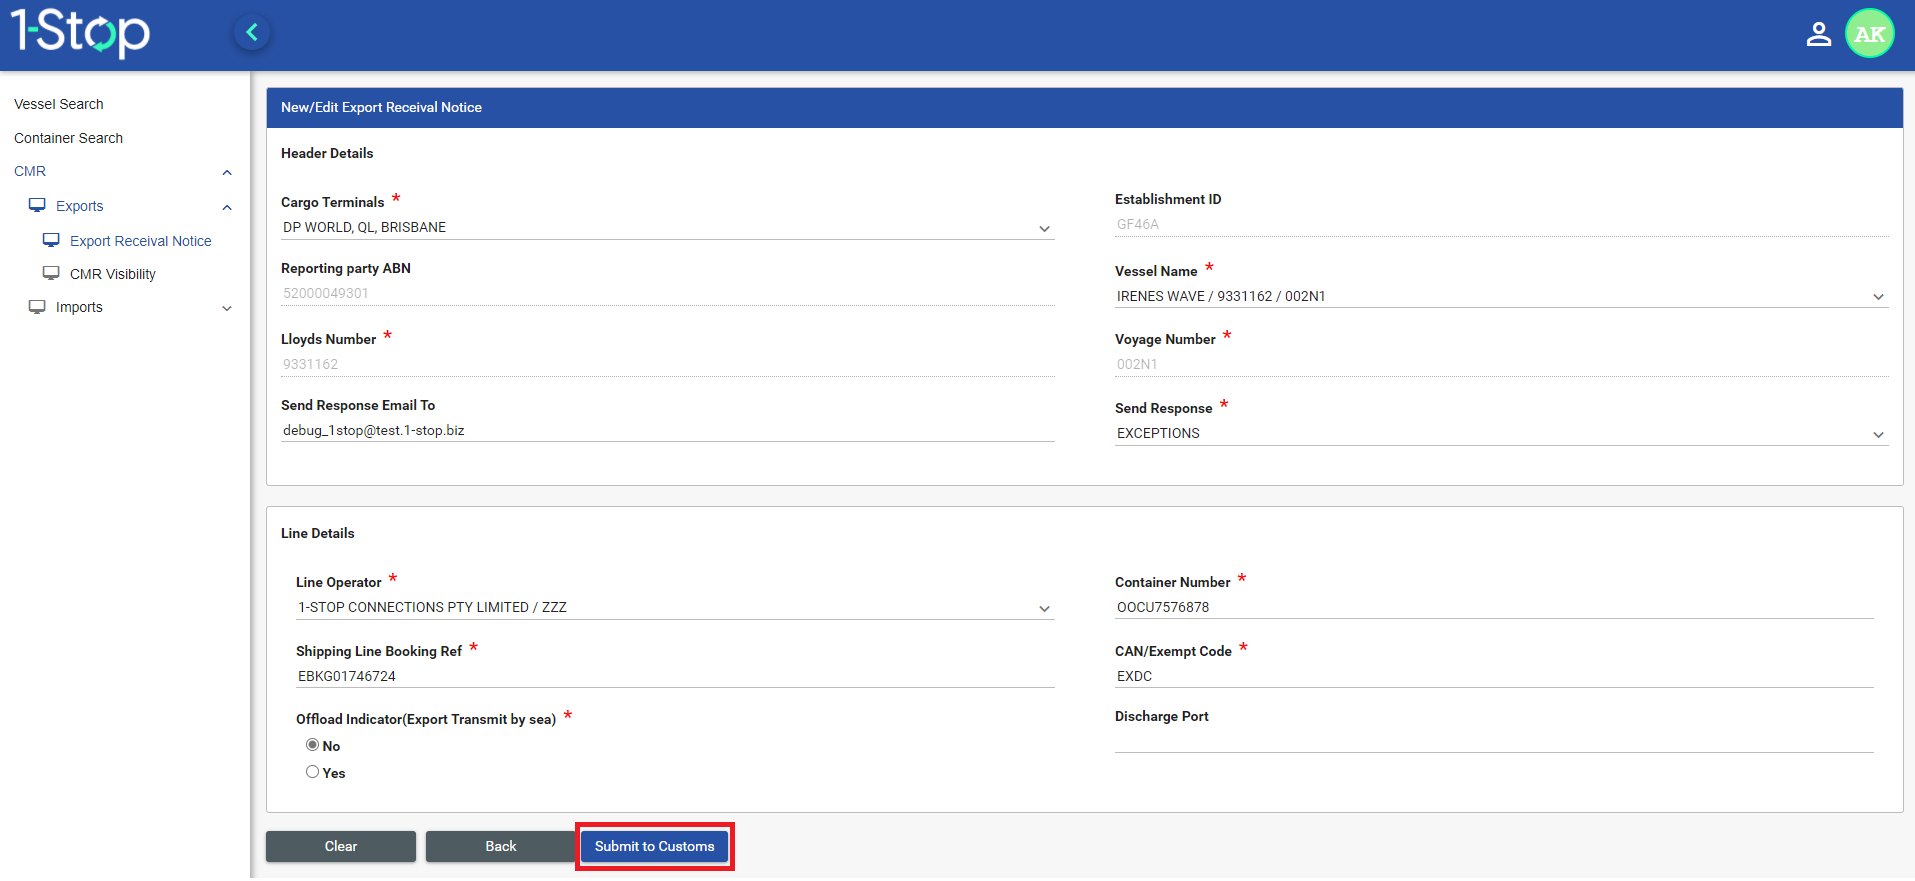Viewport: 1915px width, 881px height.
Task: Click the CMR Visibility monitor icon
Action: click(x=51, y=274)
